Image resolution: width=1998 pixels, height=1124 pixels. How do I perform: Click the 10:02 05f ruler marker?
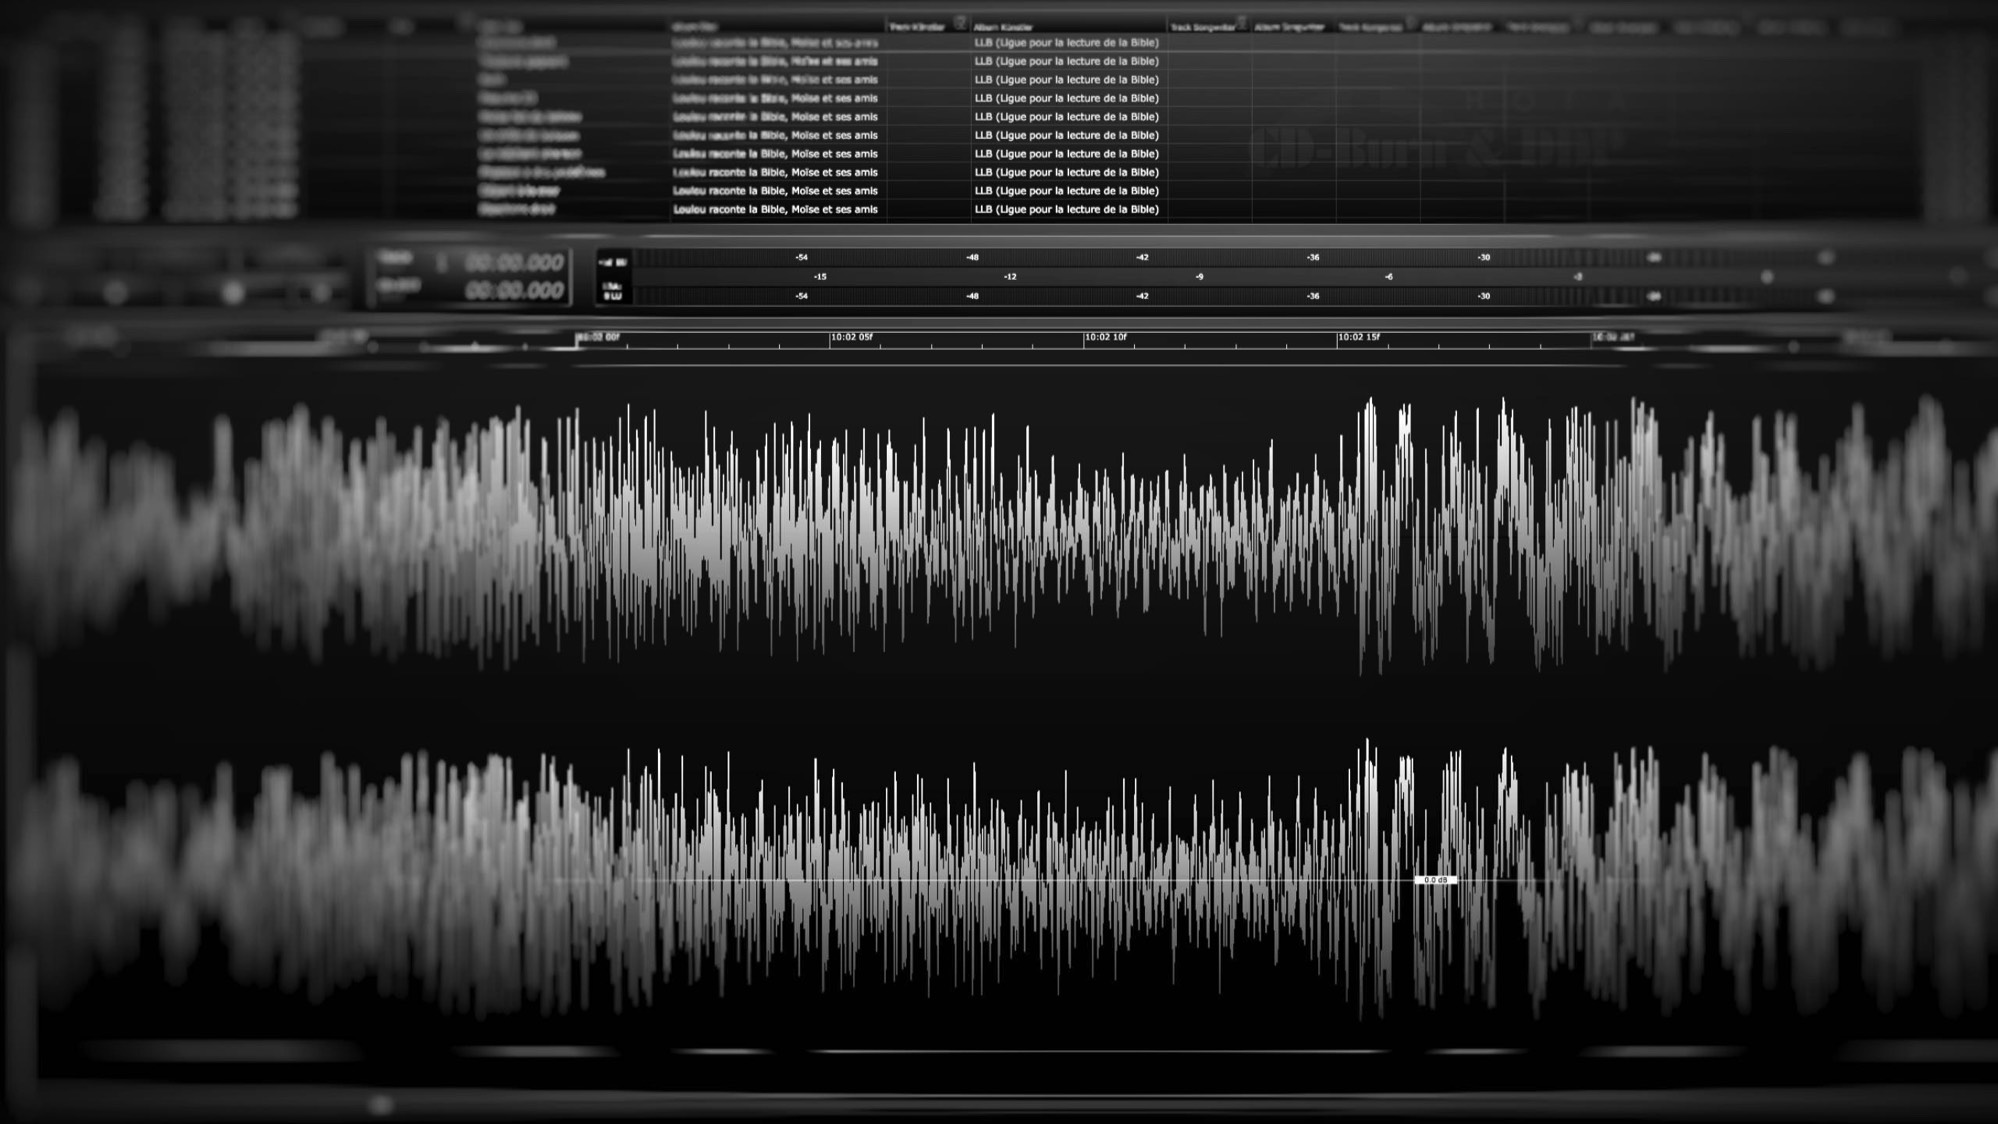click(x=851, y=338)
